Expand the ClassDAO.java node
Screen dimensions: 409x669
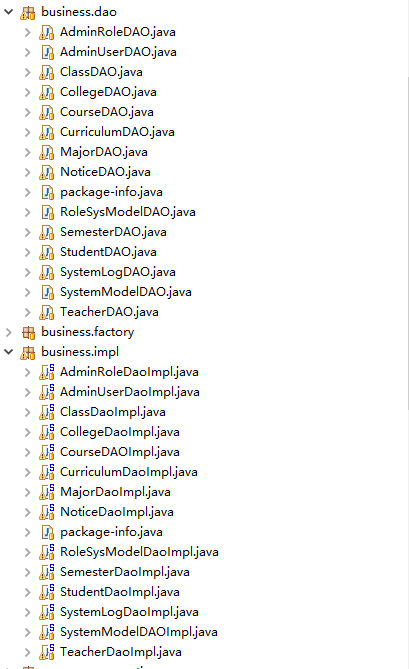(27, 72)
